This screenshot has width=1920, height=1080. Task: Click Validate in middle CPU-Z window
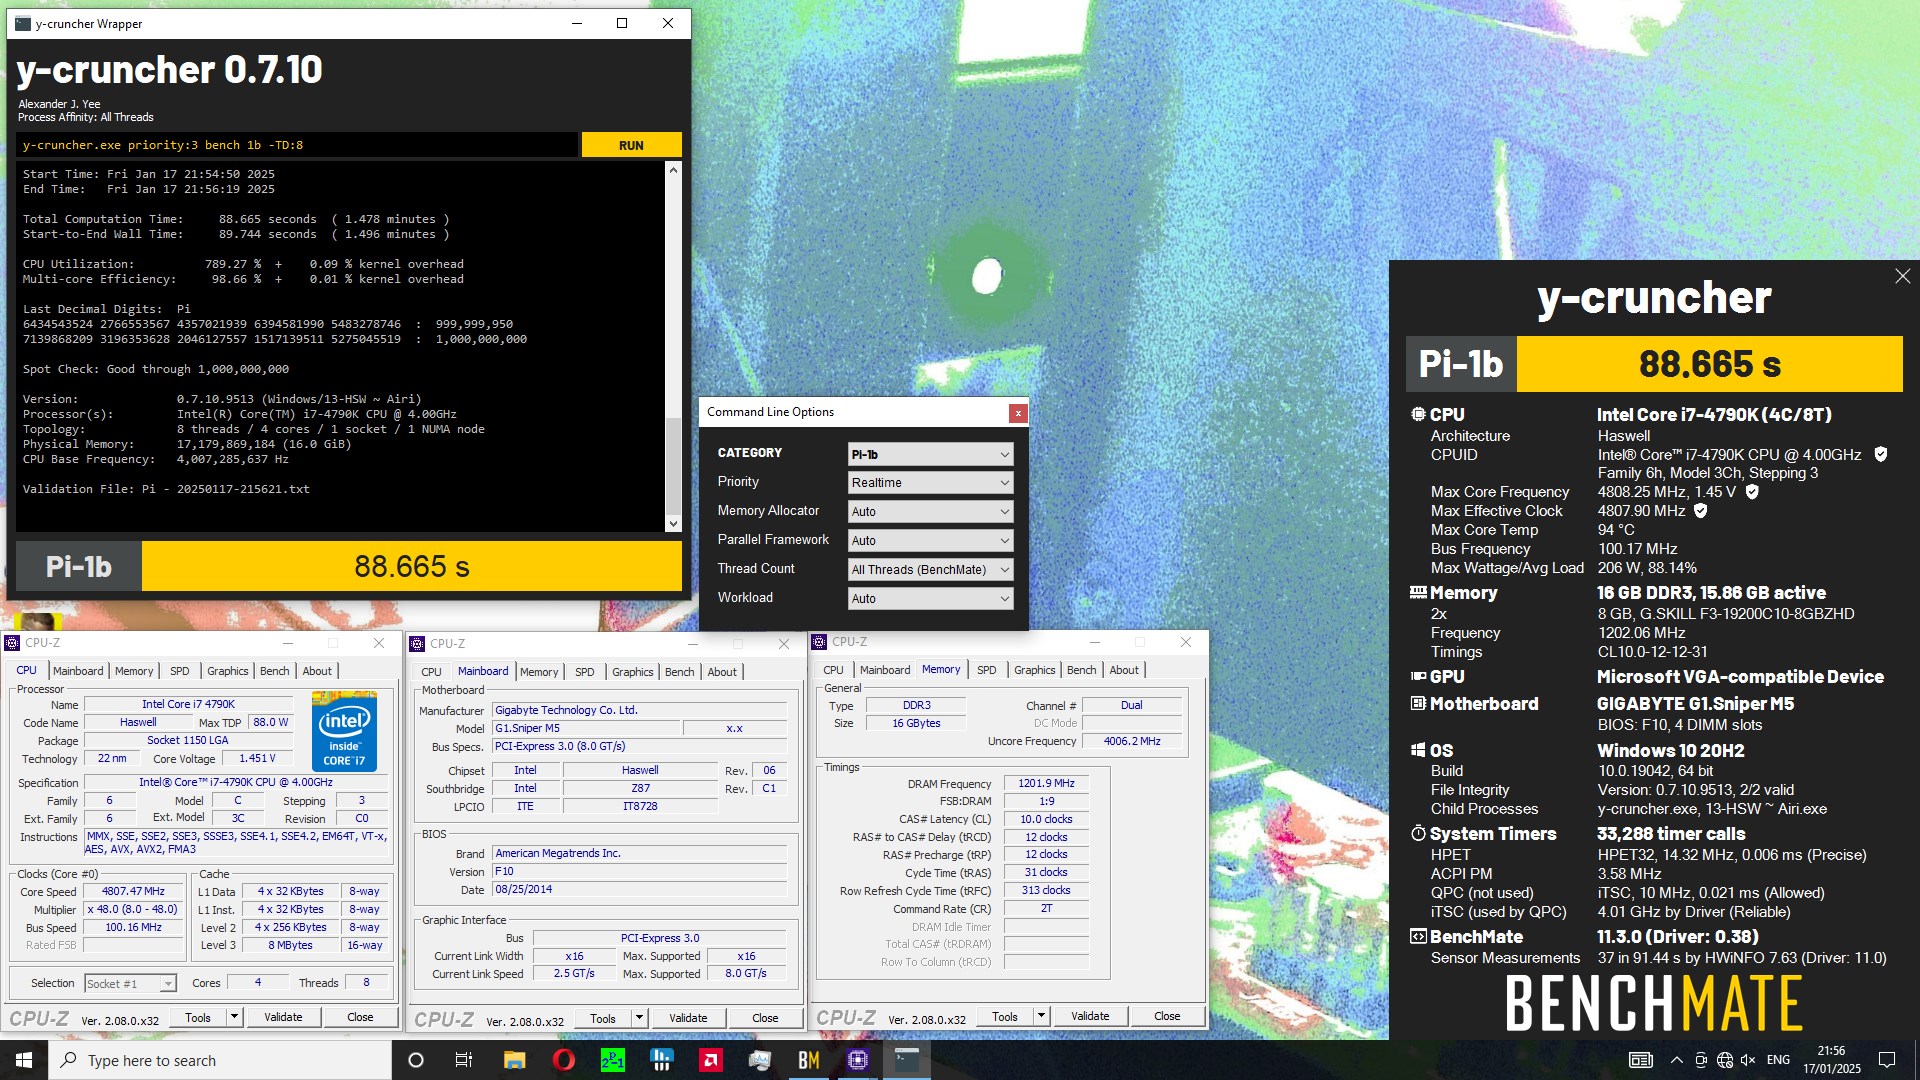pyautogui.click(x=688, y=1019)
